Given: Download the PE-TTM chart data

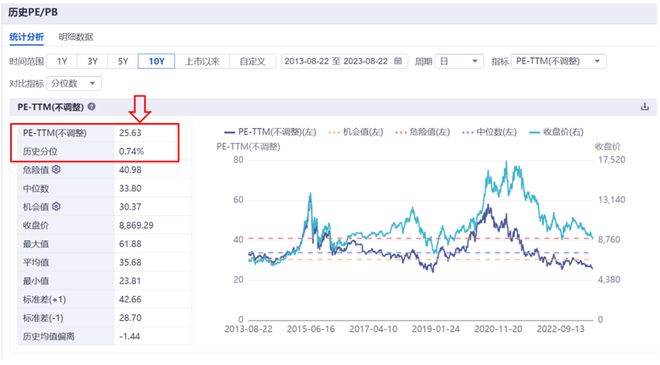Looking at the screenshot, I should coord(644,107).
